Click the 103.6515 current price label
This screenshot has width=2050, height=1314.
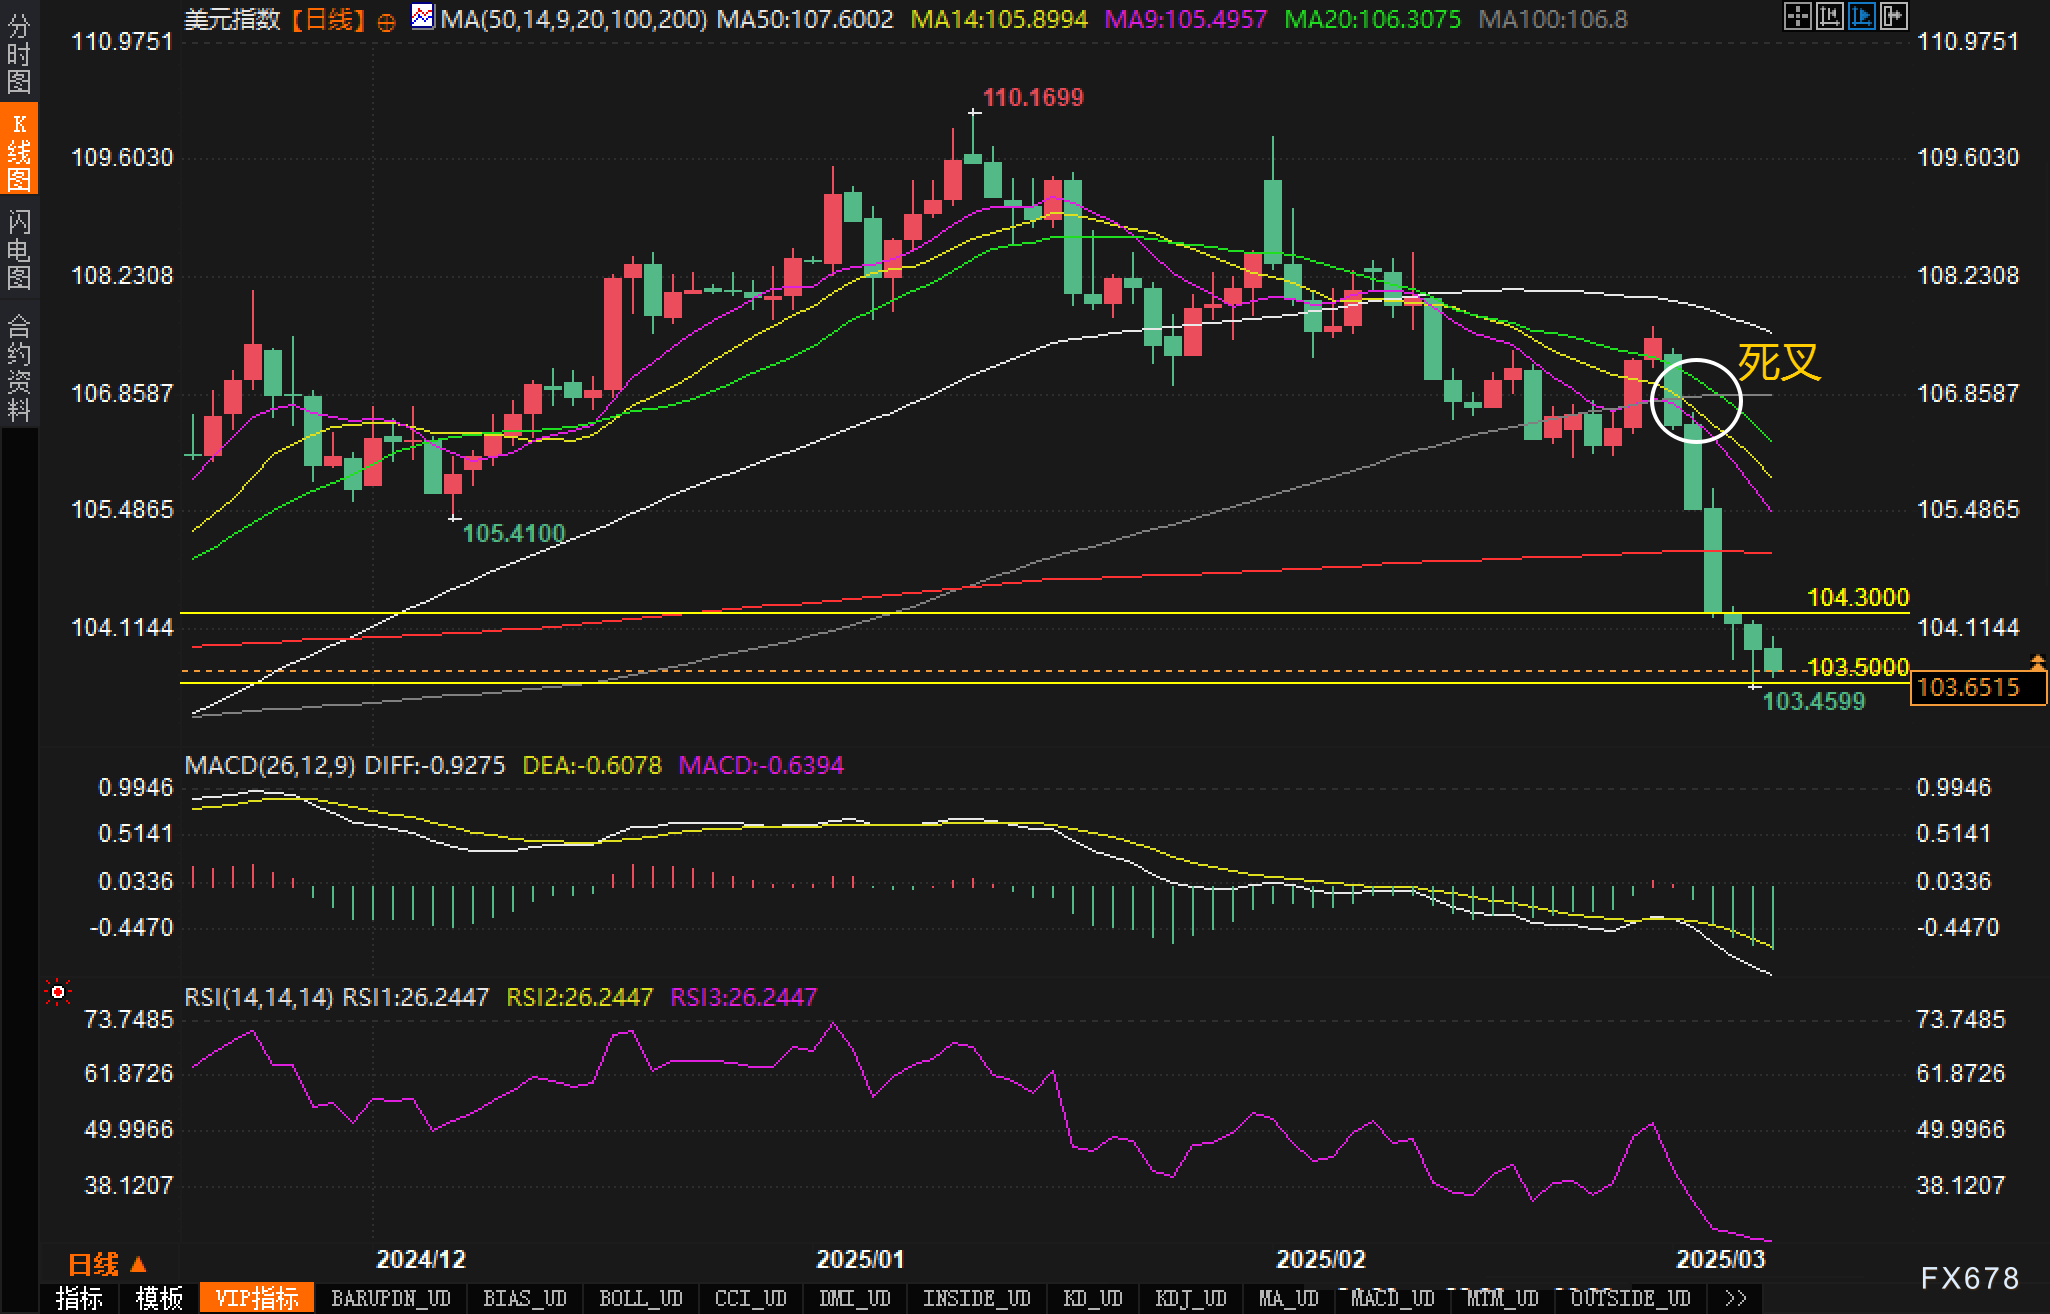(x=1977, y=688)
